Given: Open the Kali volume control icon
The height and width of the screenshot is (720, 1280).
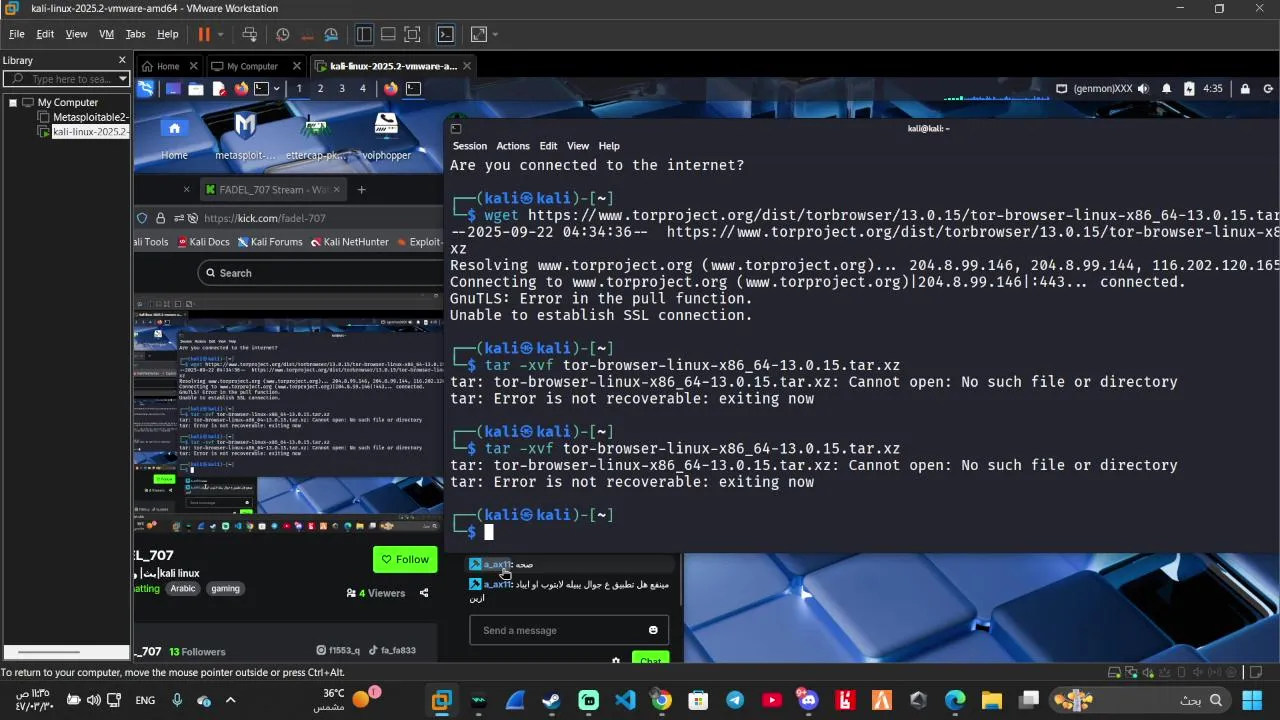Looking at the screenshot, I should pos(1143,88).
